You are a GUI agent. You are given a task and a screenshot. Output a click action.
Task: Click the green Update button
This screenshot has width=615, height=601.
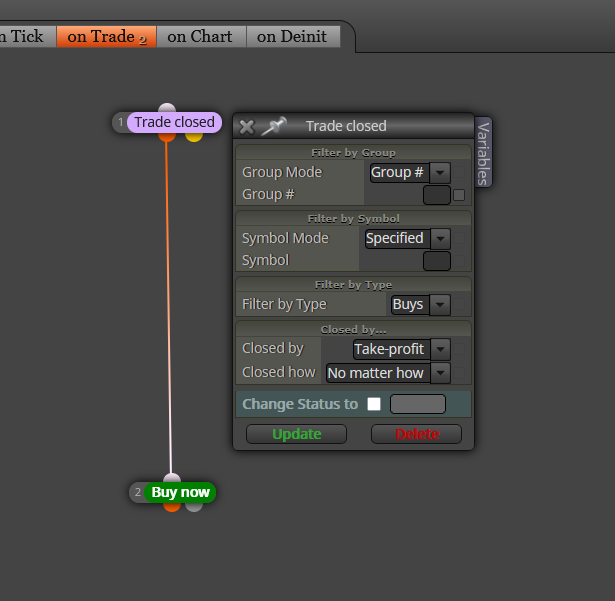click(x=297, y=434)
